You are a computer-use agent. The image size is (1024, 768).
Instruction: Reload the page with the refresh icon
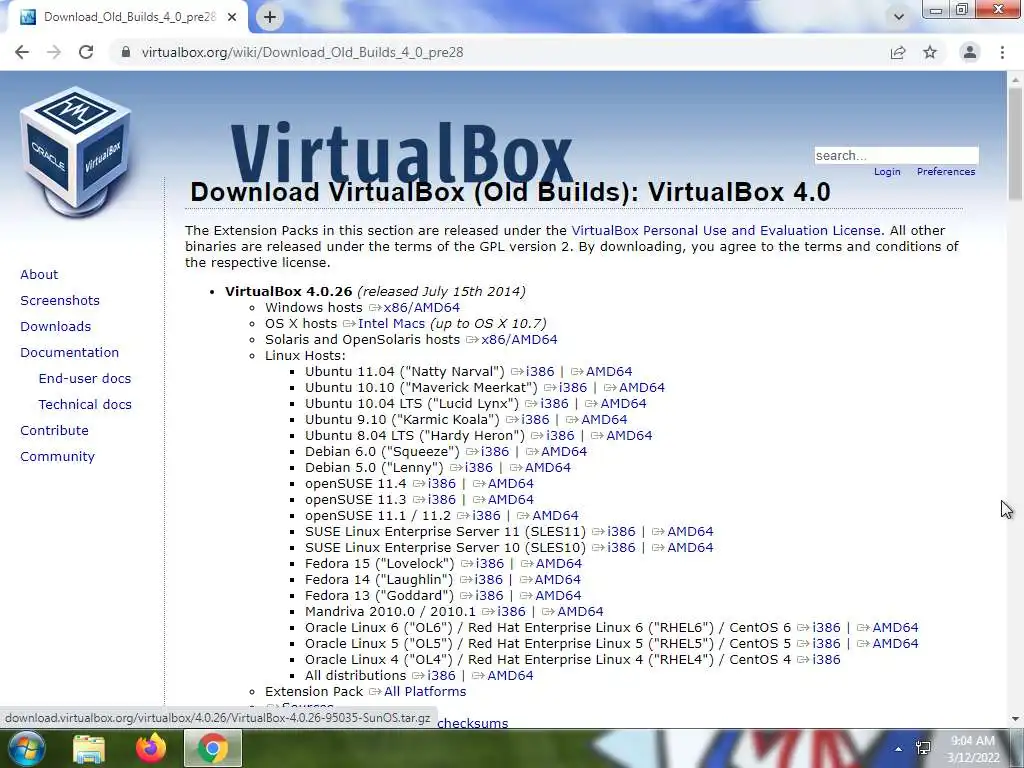tap(86, 52)
